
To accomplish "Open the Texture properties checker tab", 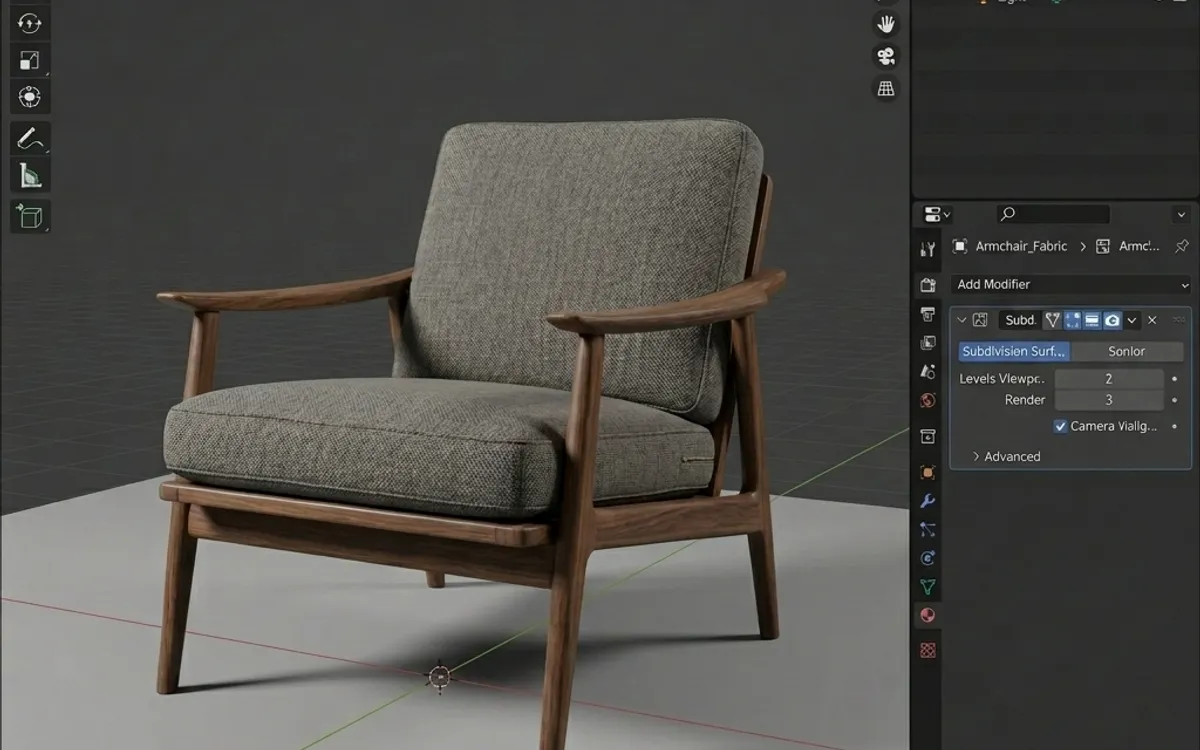I will point(928,650).
